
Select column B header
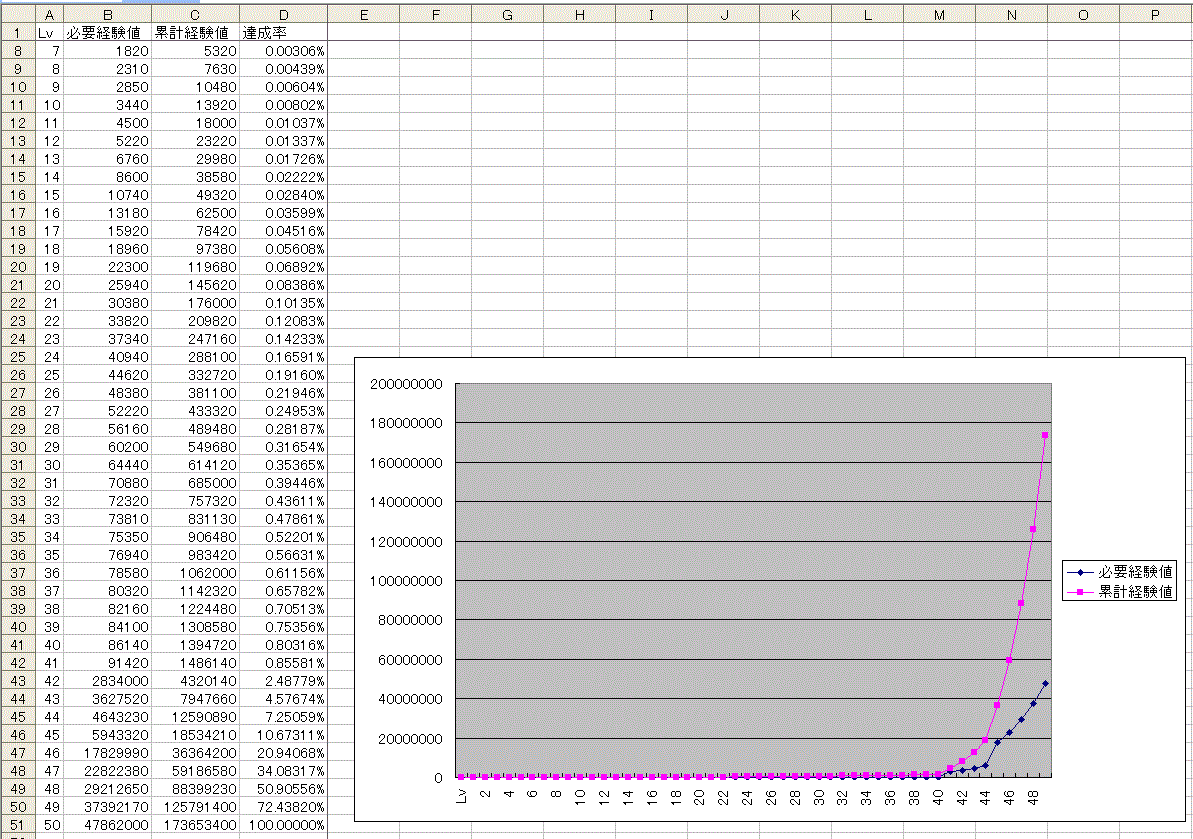point(107,14)
